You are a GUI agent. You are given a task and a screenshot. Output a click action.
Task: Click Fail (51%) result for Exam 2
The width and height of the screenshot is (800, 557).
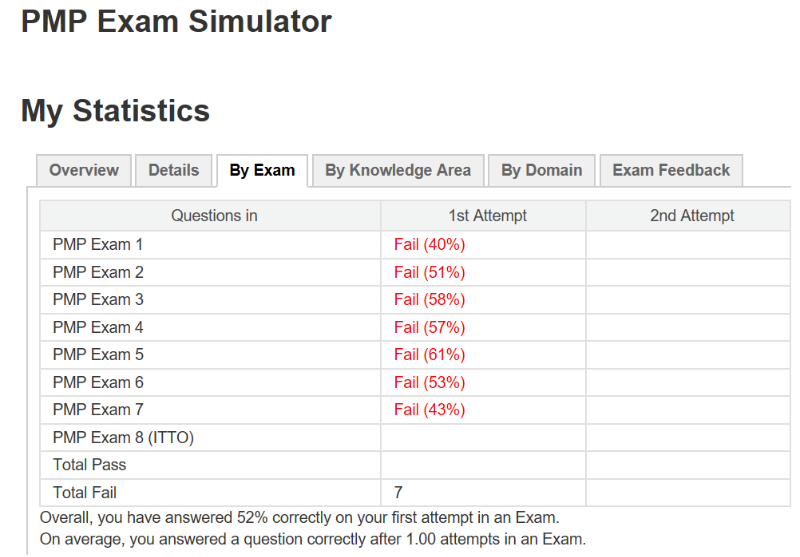tap(429, 272)
